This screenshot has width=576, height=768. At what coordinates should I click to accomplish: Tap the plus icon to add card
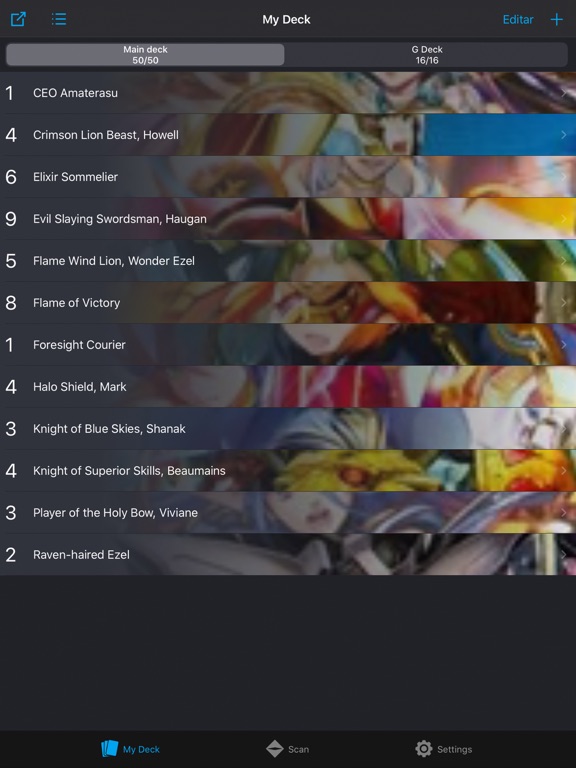556,20
